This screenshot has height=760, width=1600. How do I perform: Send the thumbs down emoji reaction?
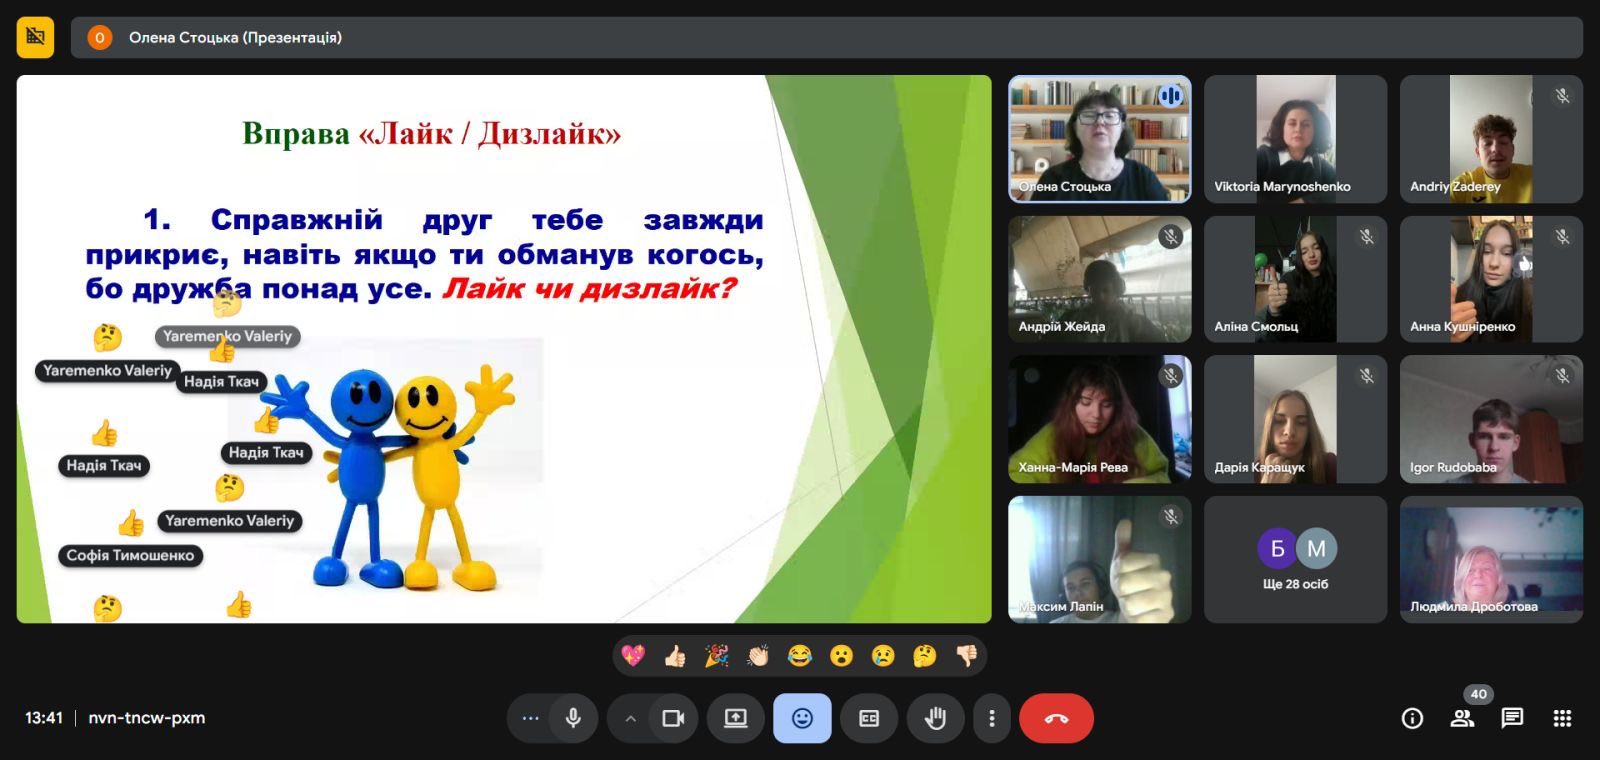[966, 656]
